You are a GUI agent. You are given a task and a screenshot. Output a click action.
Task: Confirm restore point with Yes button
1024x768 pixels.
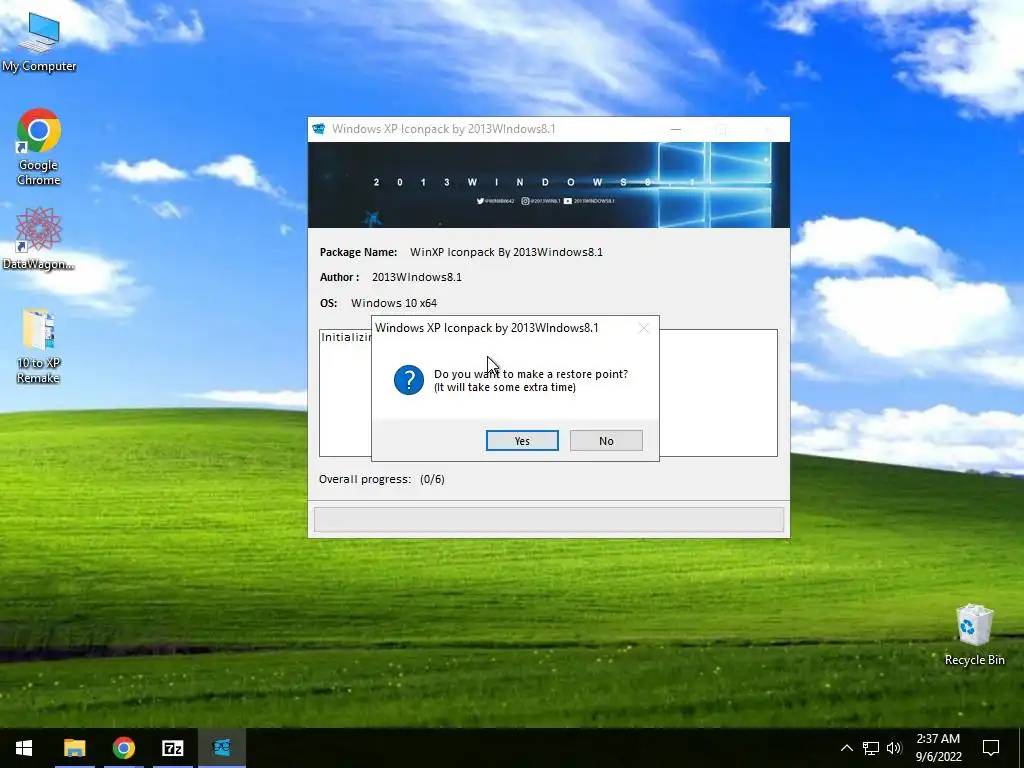(522, 441)
